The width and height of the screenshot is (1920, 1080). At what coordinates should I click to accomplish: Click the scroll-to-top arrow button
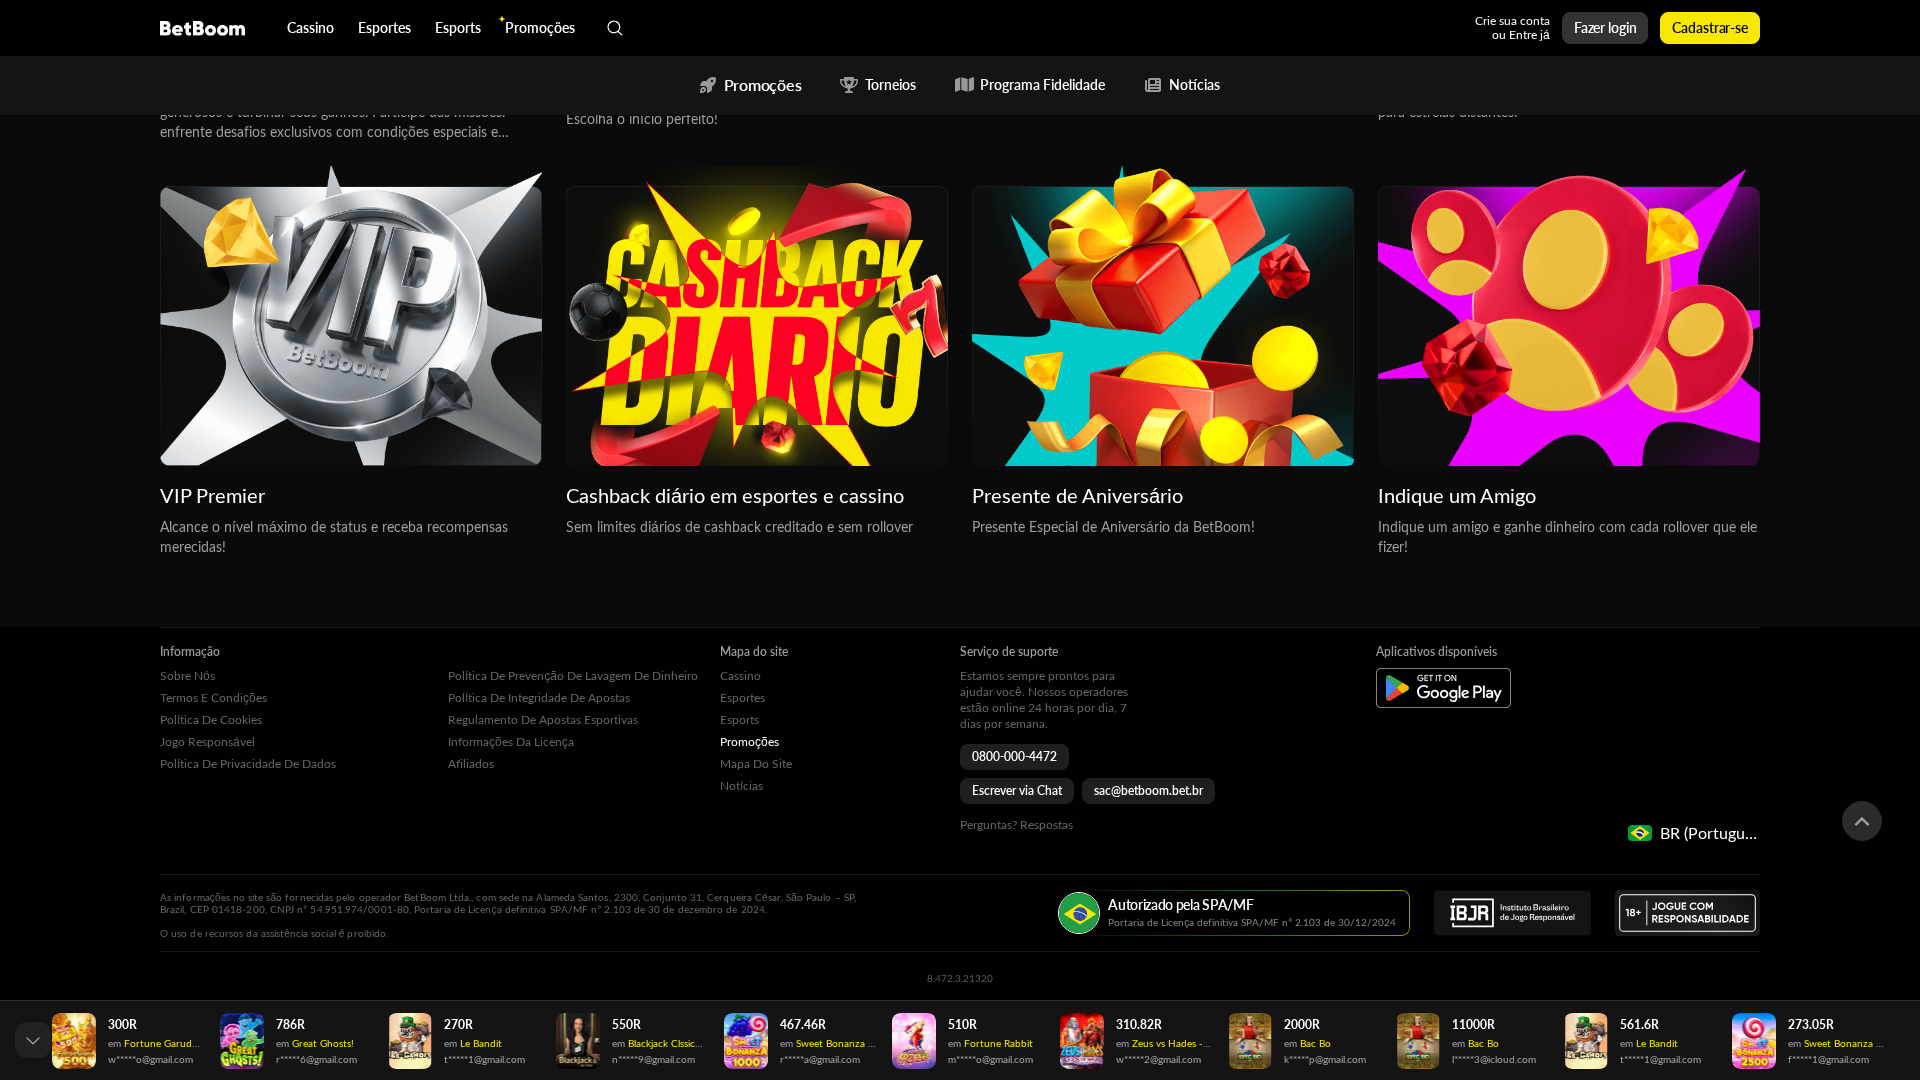1862,821
